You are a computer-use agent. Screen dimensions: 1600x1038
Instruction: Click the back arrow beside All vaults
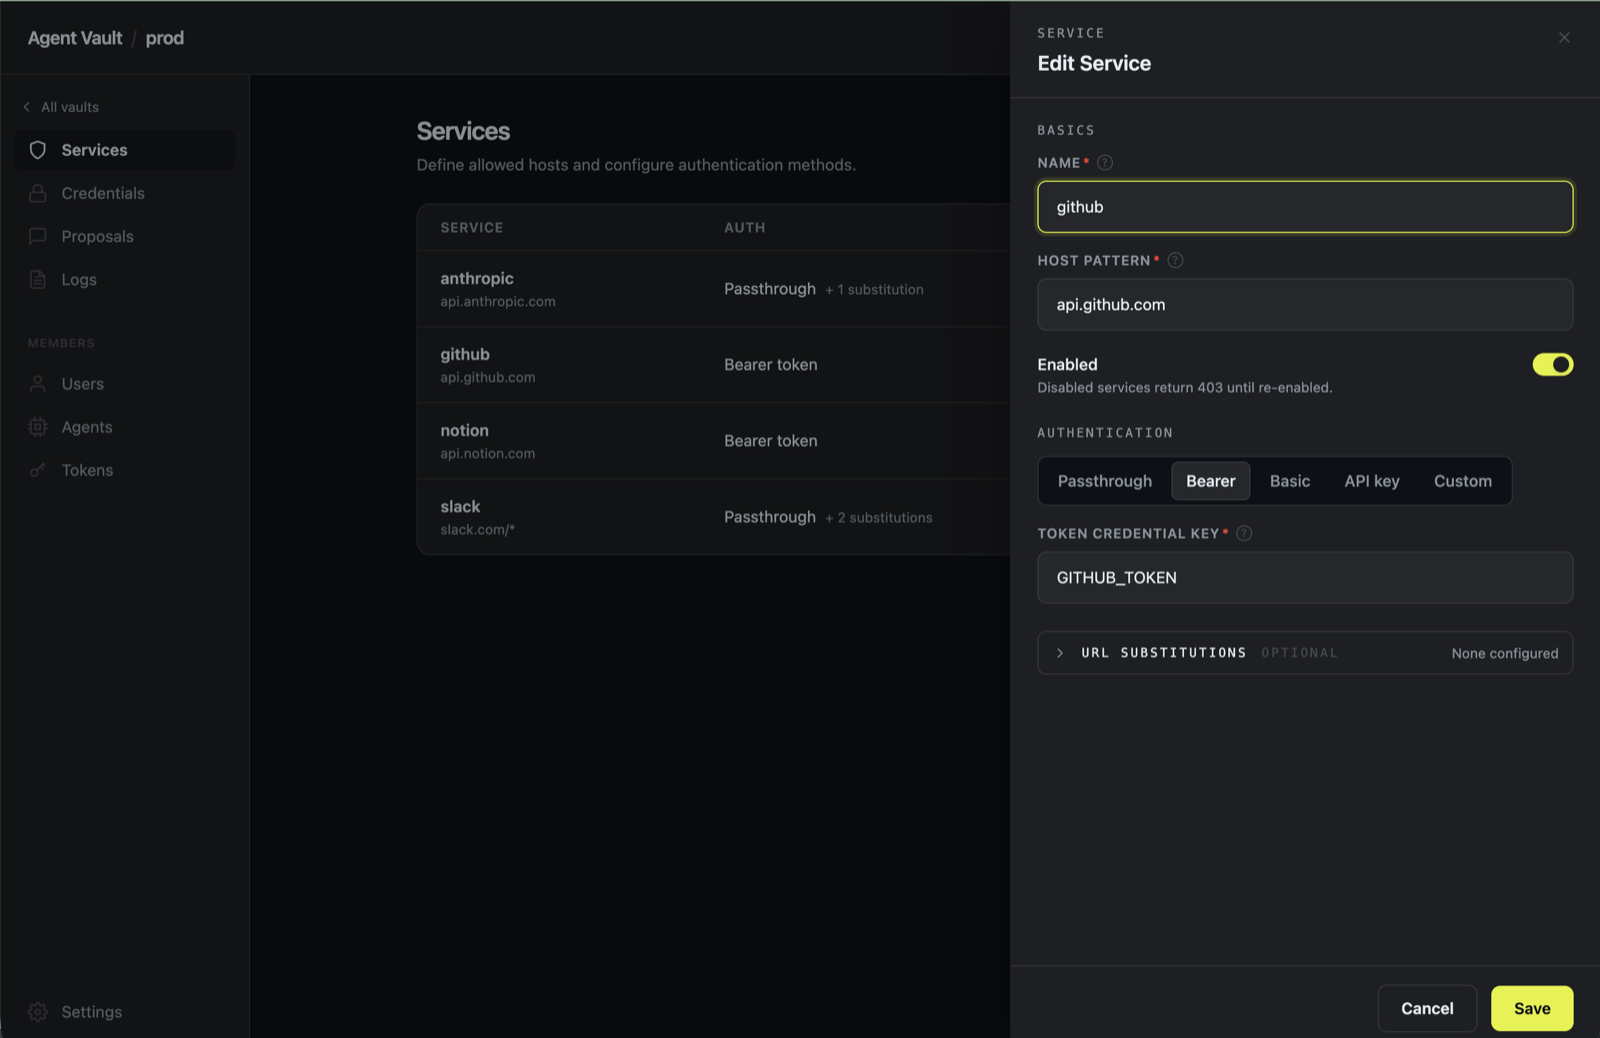(x=27, y=107)
